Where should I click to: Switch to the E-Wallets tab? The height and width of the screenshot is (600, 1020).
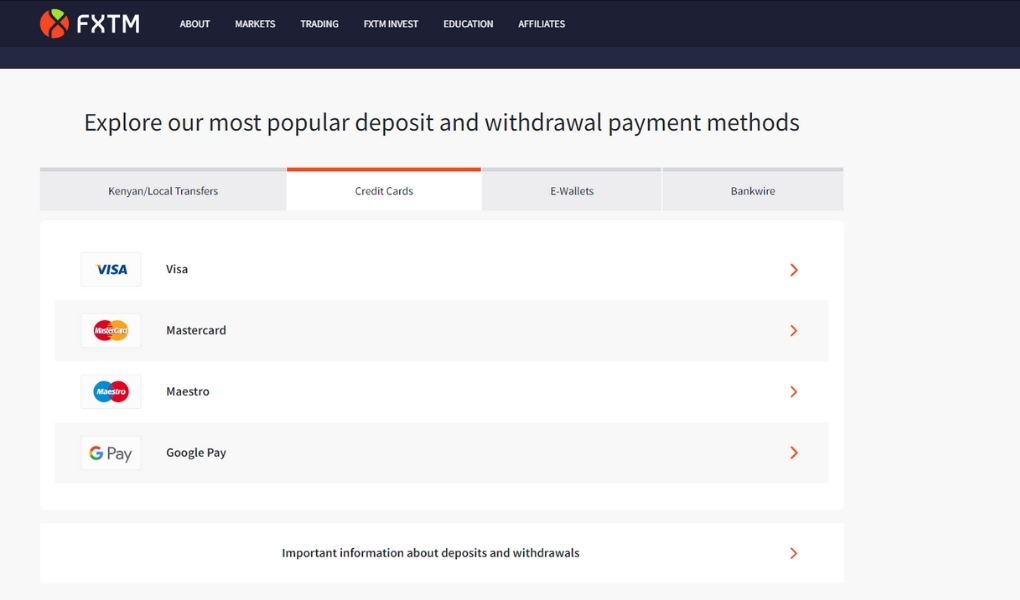click(x=572, y=190)
